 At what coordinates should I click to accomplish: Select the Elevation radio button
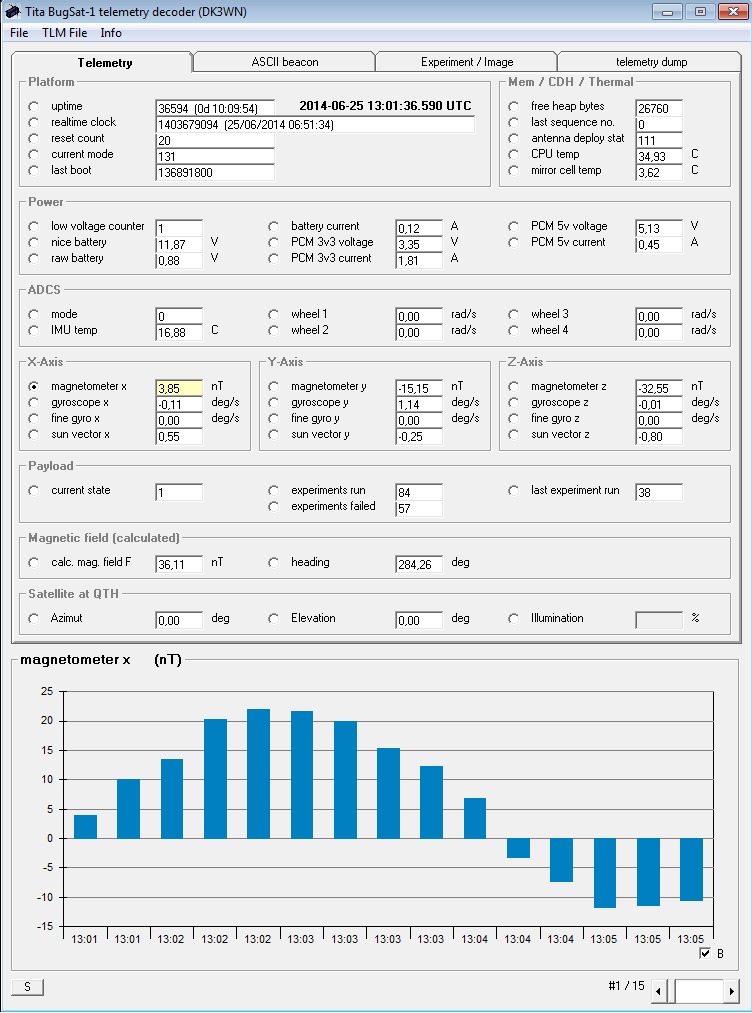click(x=274, y=619)
